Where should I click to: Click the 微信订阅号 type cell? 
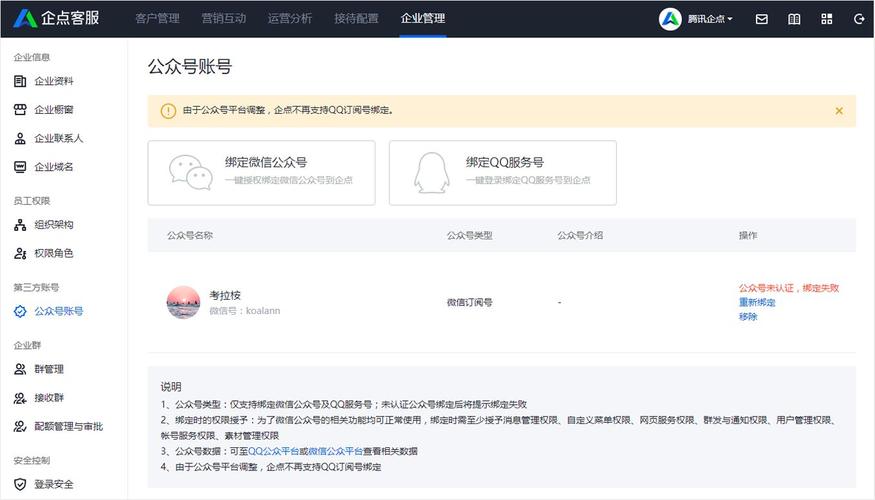[469, 302]
